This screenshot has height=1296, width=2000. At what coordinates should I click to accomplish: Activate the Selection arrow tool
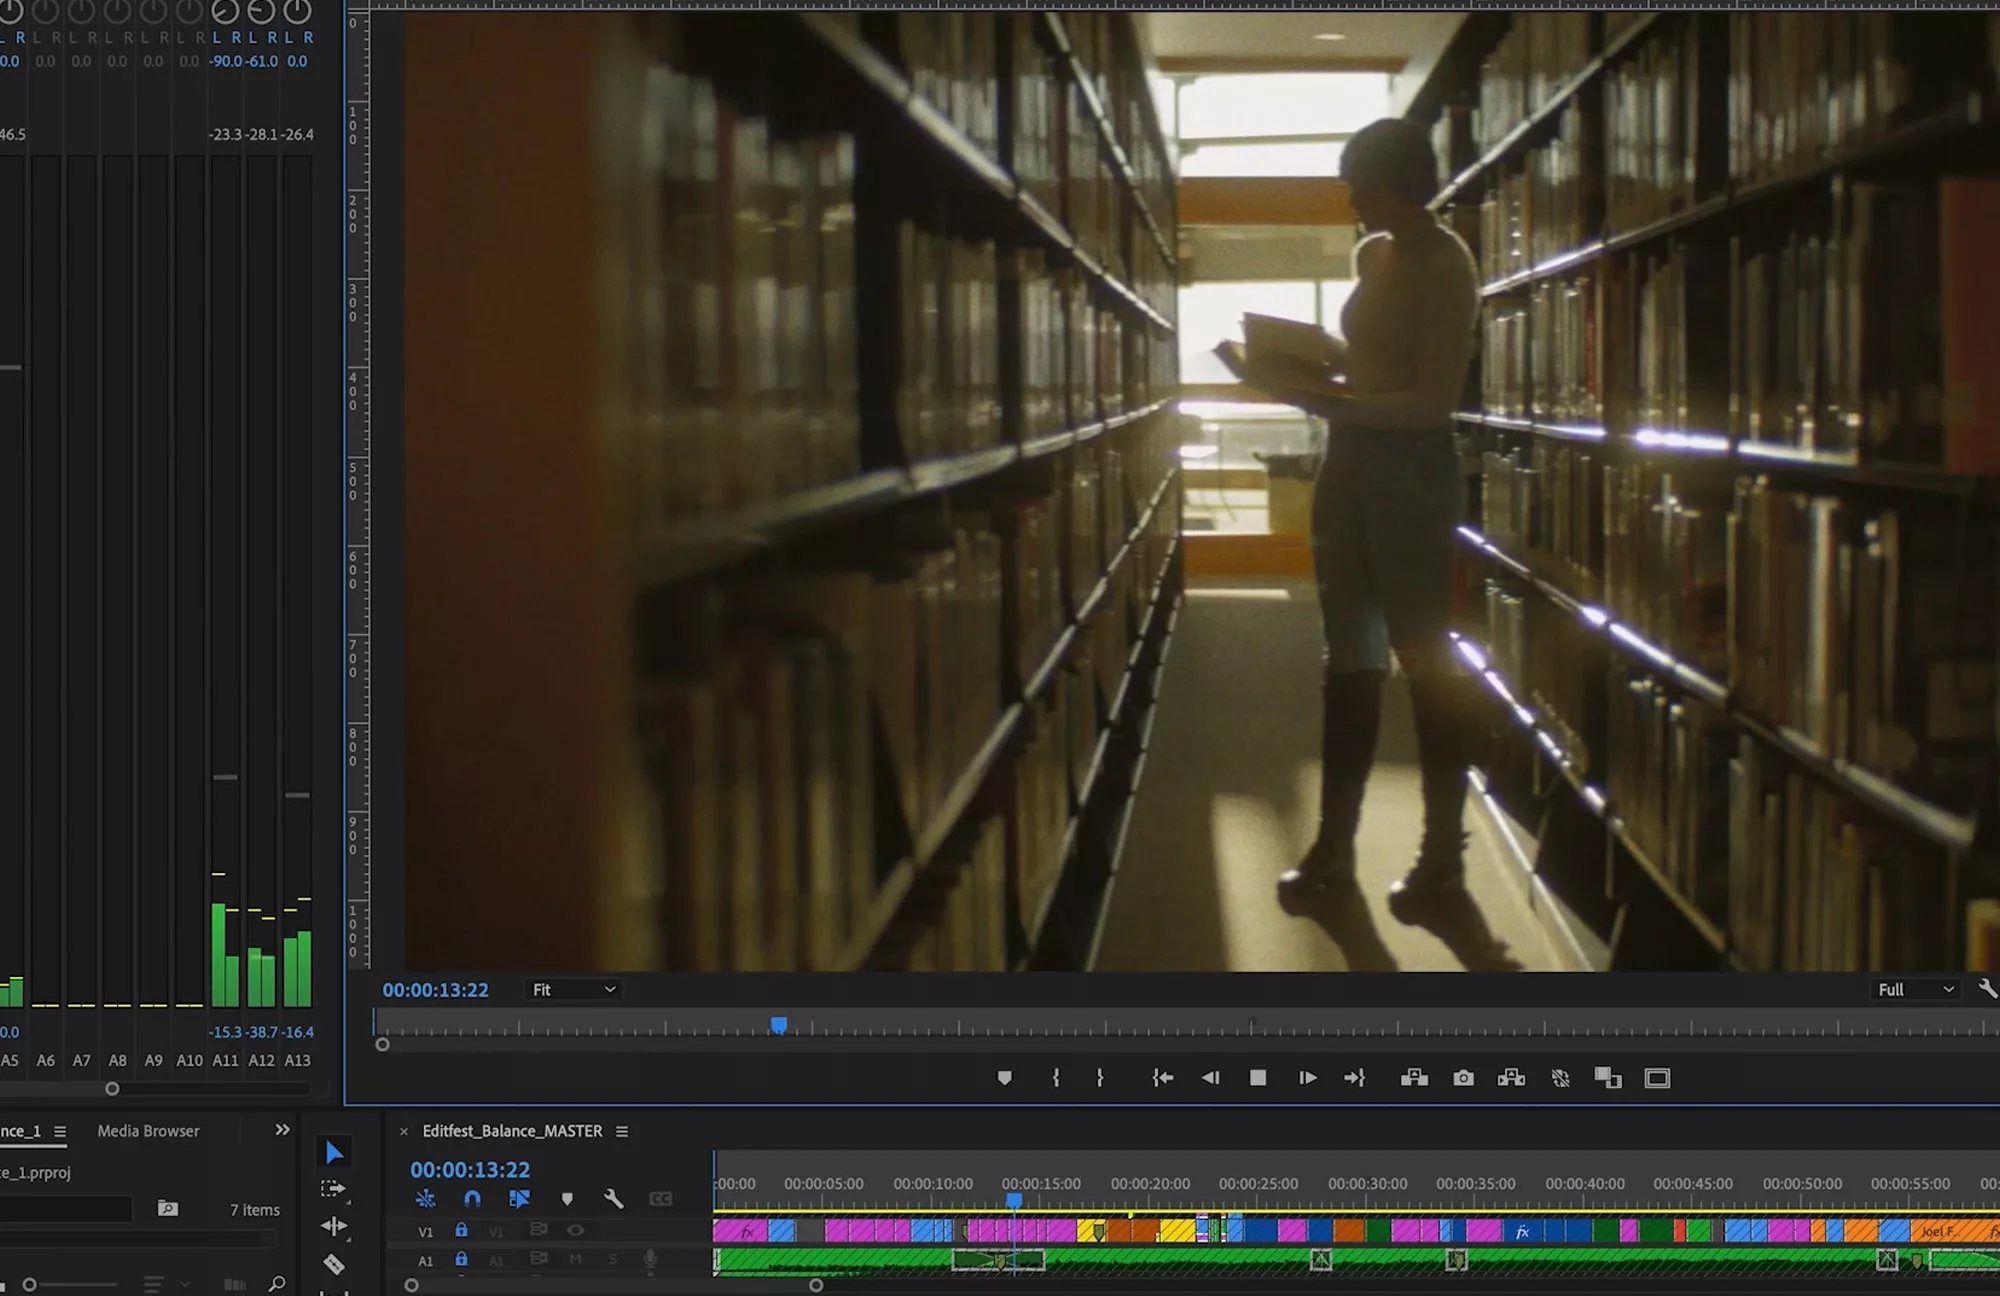(334, 1153)
